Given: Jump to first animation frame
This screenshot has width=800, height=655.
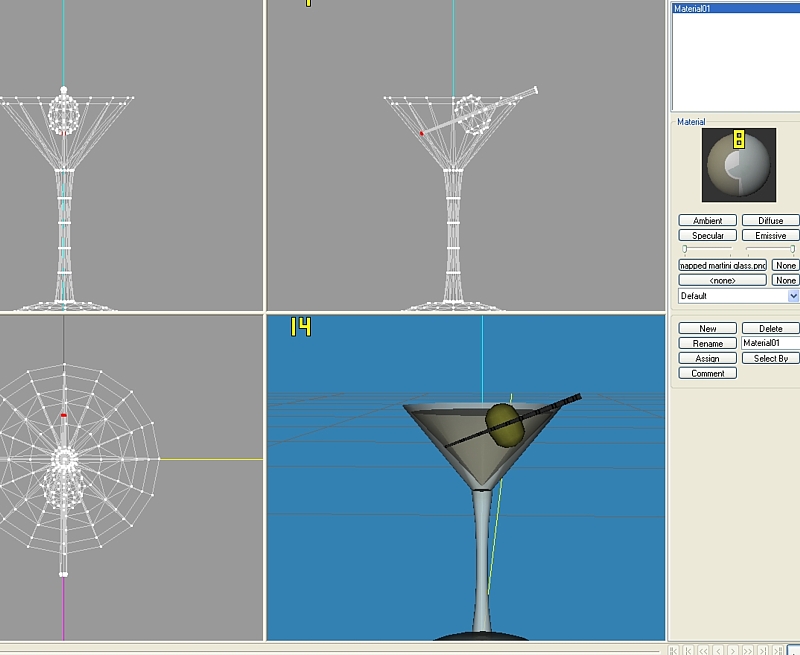Looking at the screenshot, I should (x=675, y=650).
